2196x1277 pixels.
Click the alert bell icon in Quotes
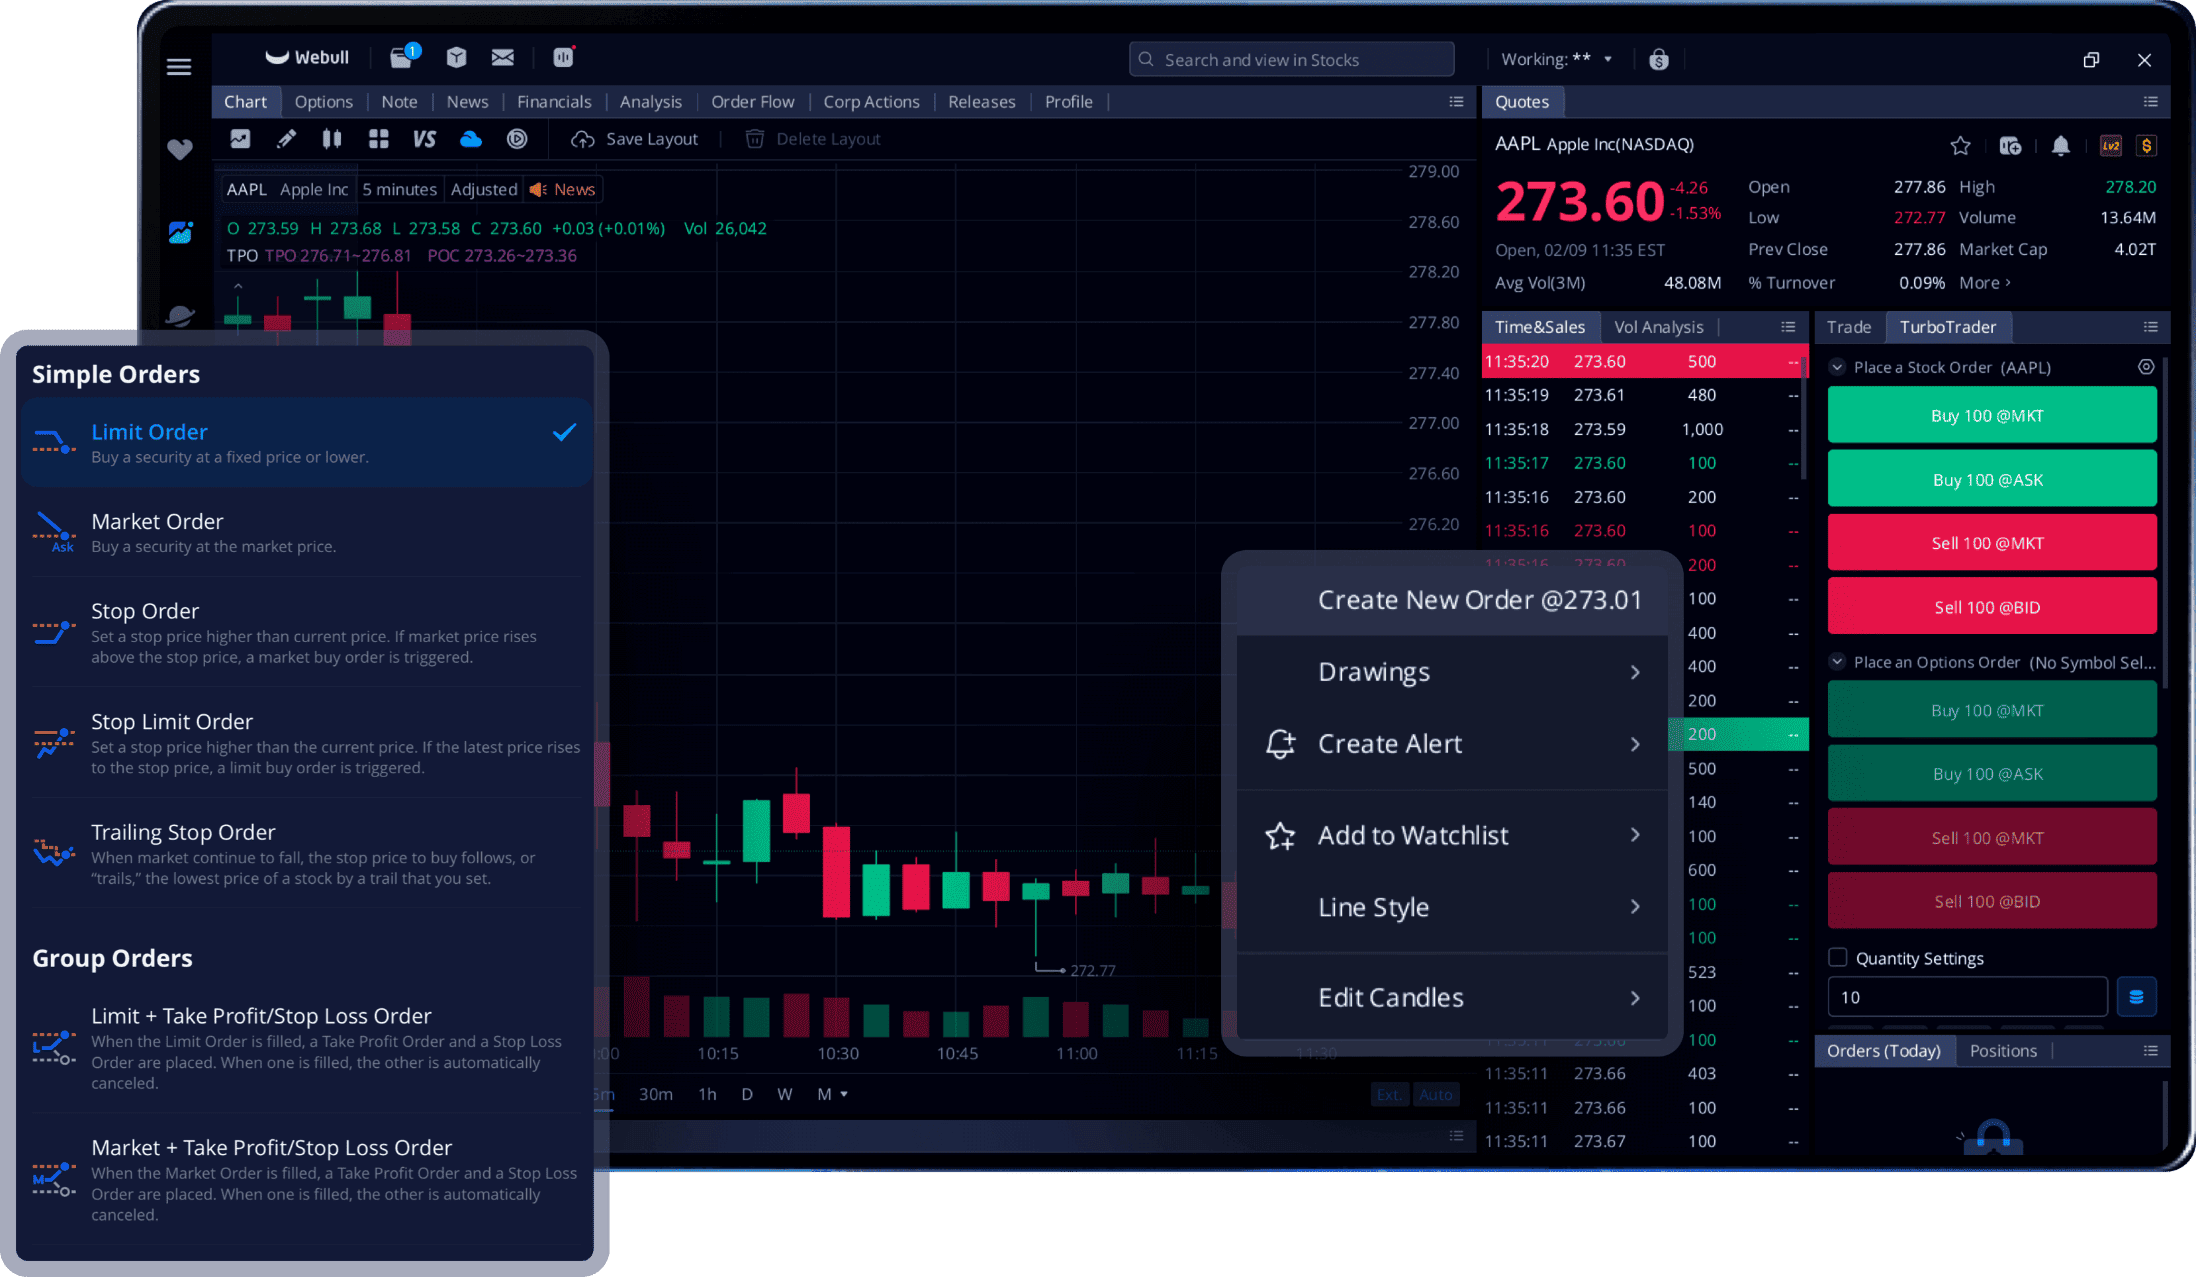pyautogui.click(x=2061, y=146)
